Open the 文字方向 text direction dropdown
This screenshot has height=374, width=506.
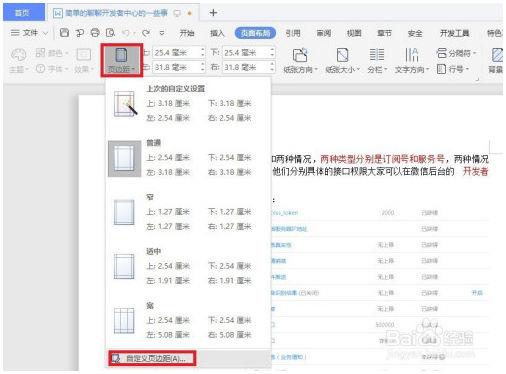pyautogui.click(x=412, y=60)
